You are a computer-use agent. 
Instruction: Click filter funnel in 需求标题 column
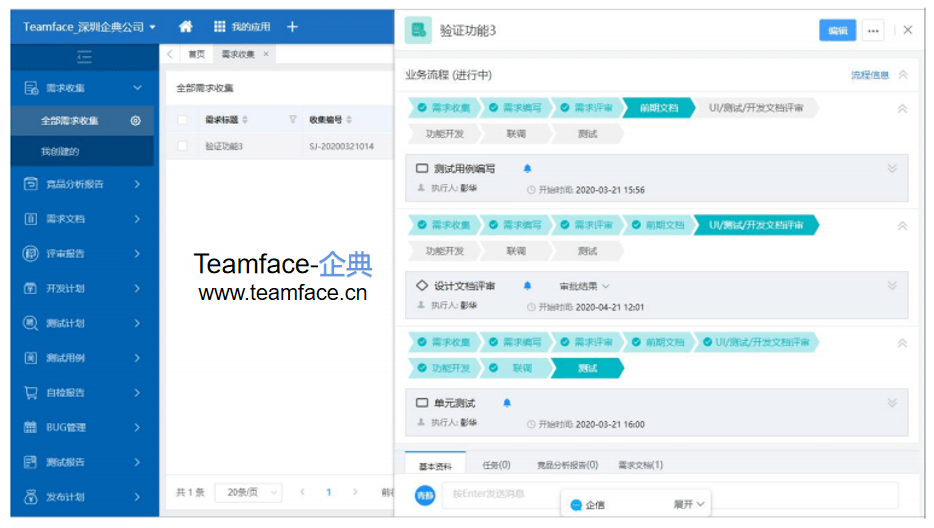(x=292, y=120)
